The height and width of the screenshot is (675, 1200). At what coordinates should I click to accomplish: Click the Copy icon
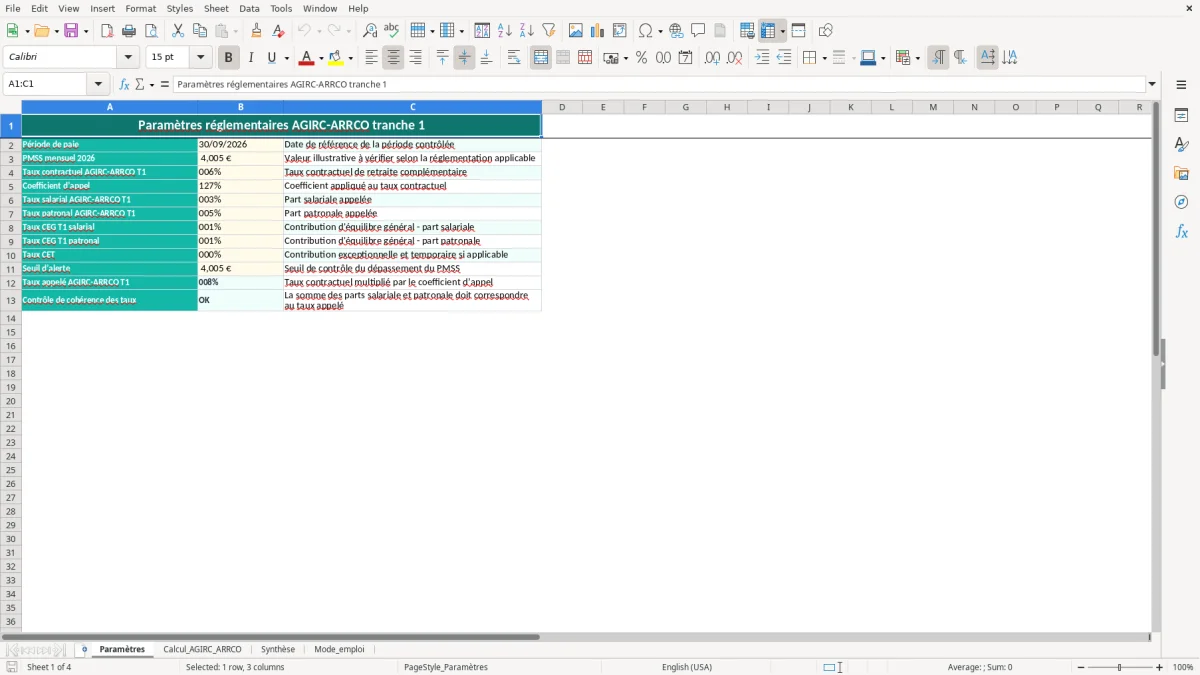tap(199, 31)
